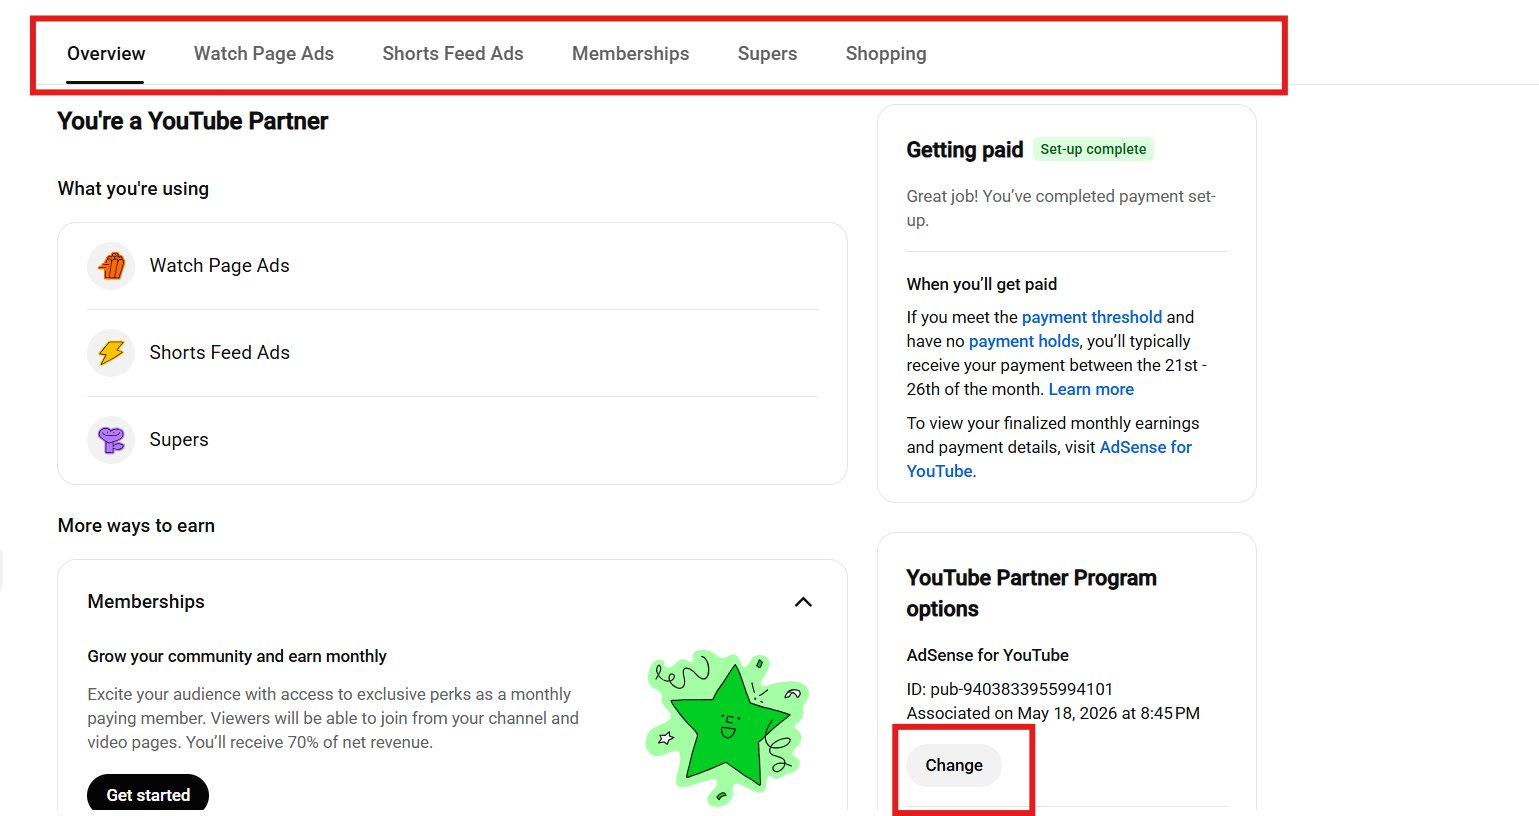Click Change for AdSense for YouTube
Screen dimensions: 1539x816
tap(954, 765)
